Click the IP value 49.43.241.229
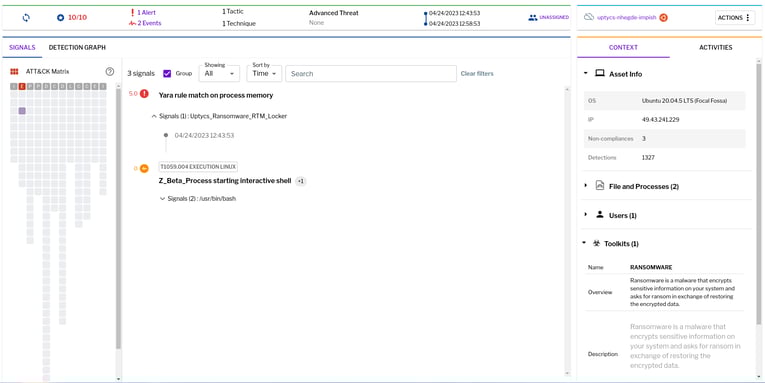The width and height of the screenshot is (765, 383). [661, 120]
